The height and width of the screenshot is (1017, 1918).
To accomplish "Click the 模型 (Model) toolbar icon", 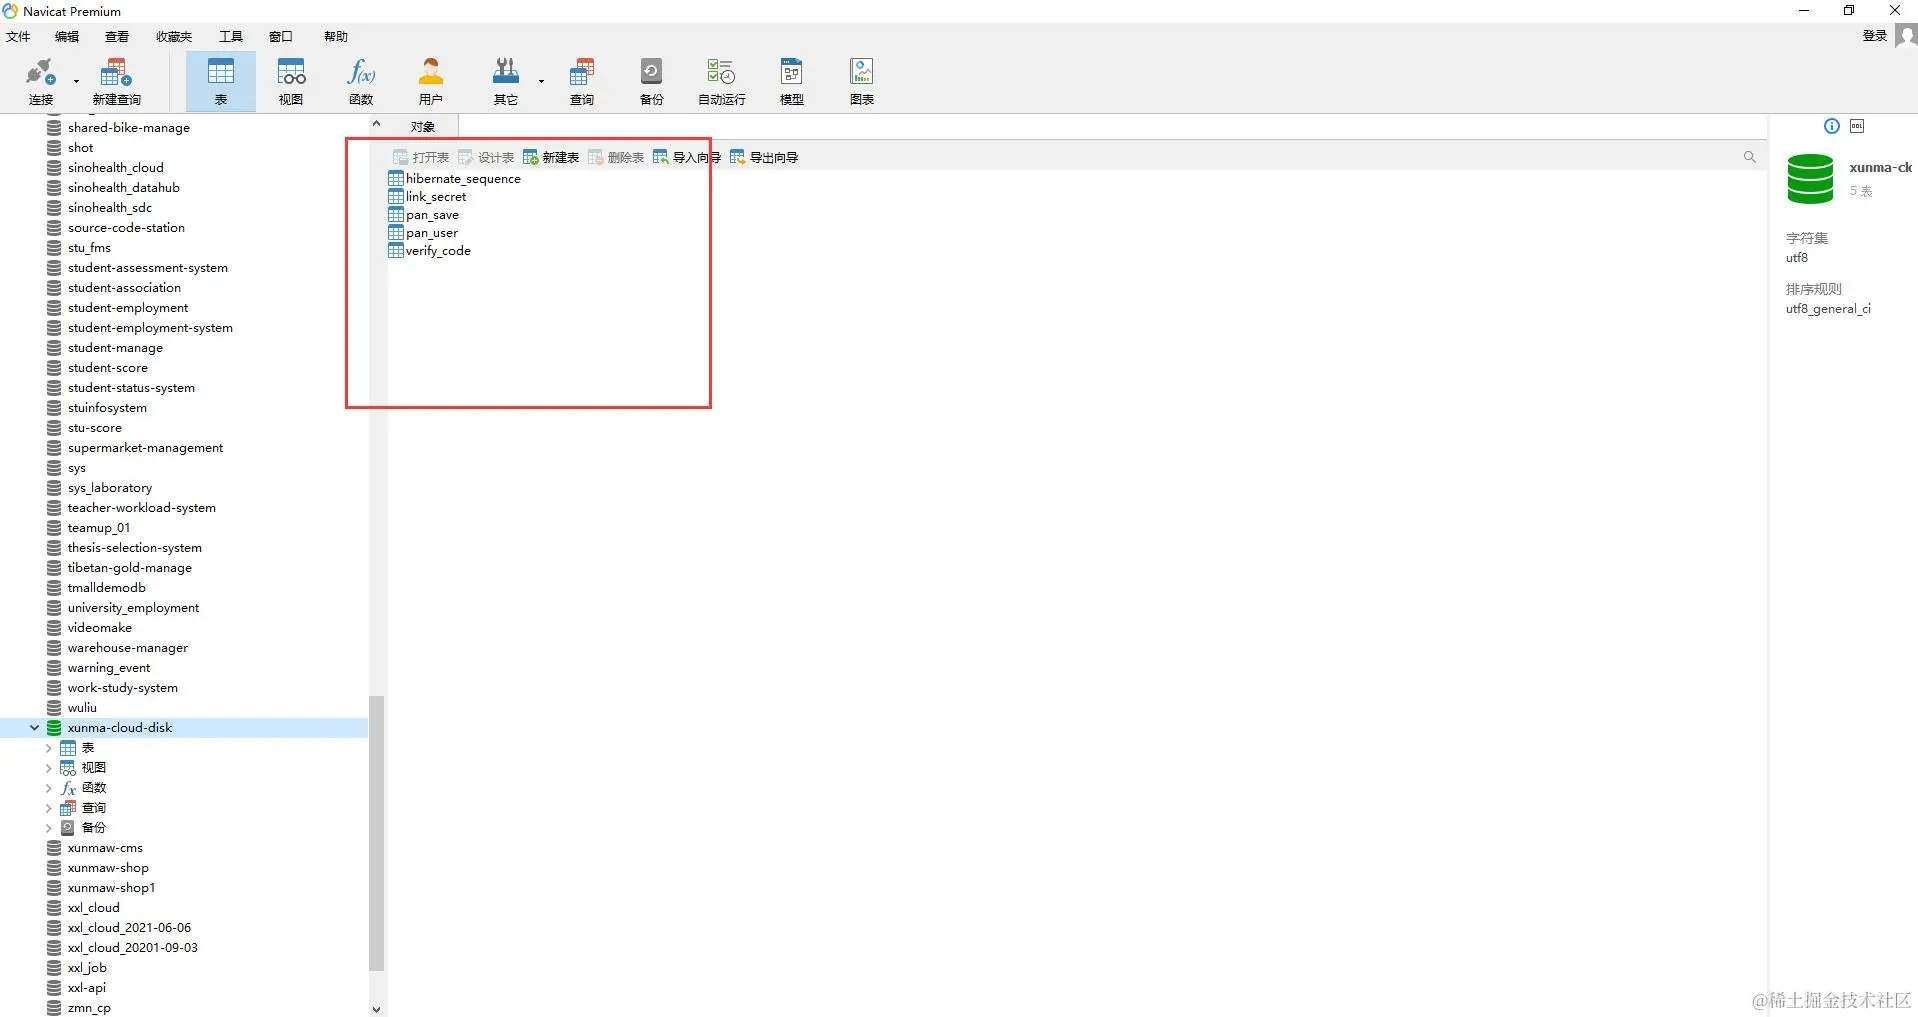I will click(x=791, y=81).
